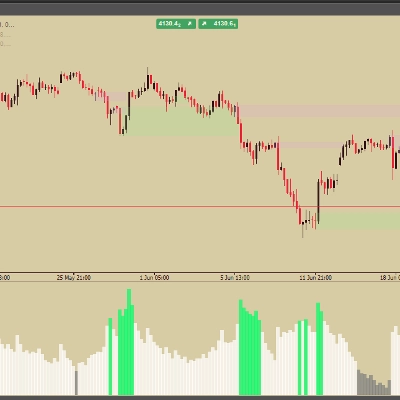The width and height of the screenshot is (400, 400).
Task: Click the green volume bar above 11 Jun 21:00
Action: [x=318, y=349]
